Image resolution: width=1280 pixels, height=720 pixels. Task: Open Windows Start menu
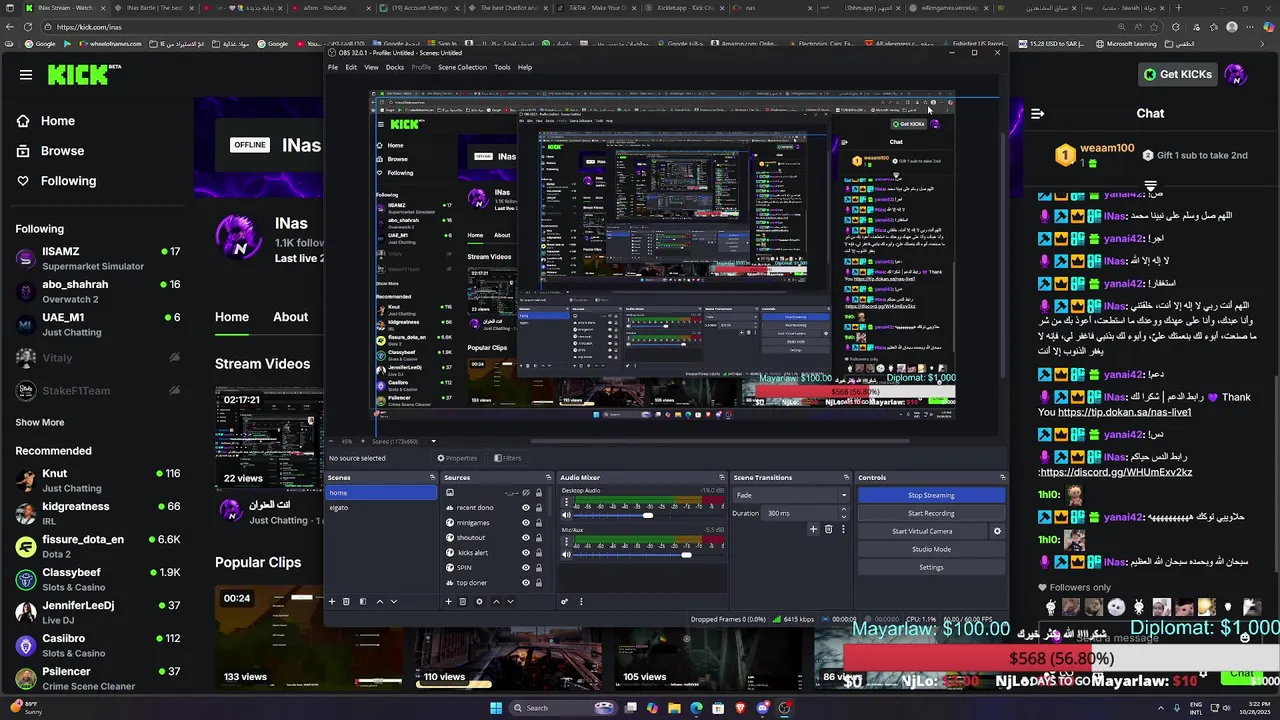(x=496, y=708)
